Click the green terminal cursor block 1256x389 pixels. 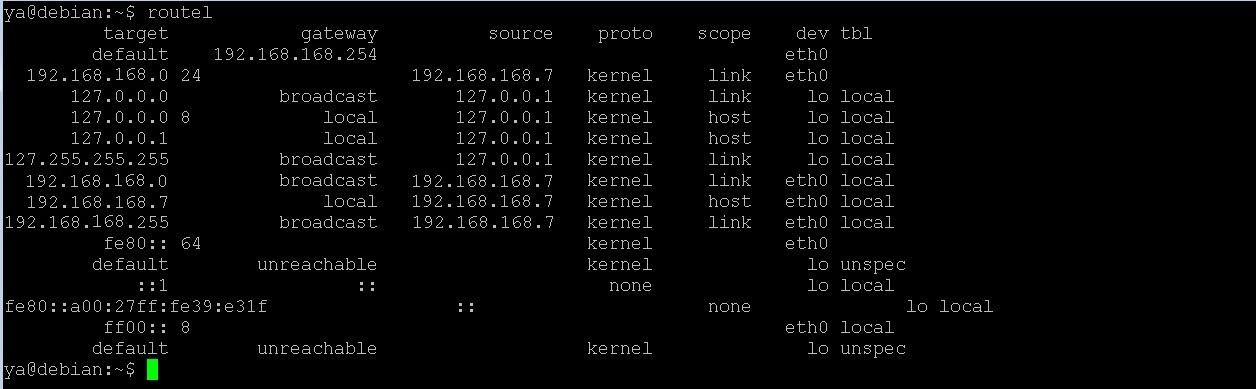click(152, 370)
